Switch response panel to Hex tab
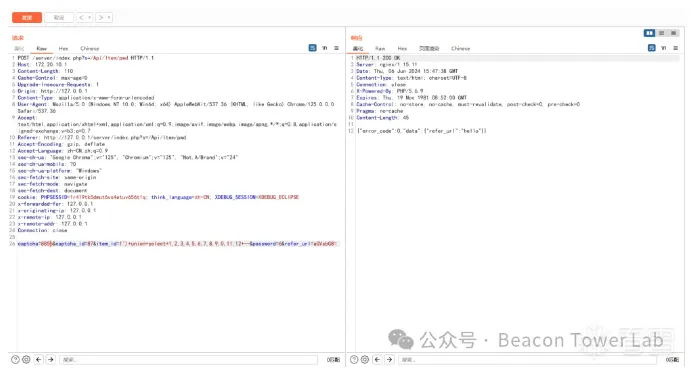Viewport: 694px width, 380px height. 402,48
